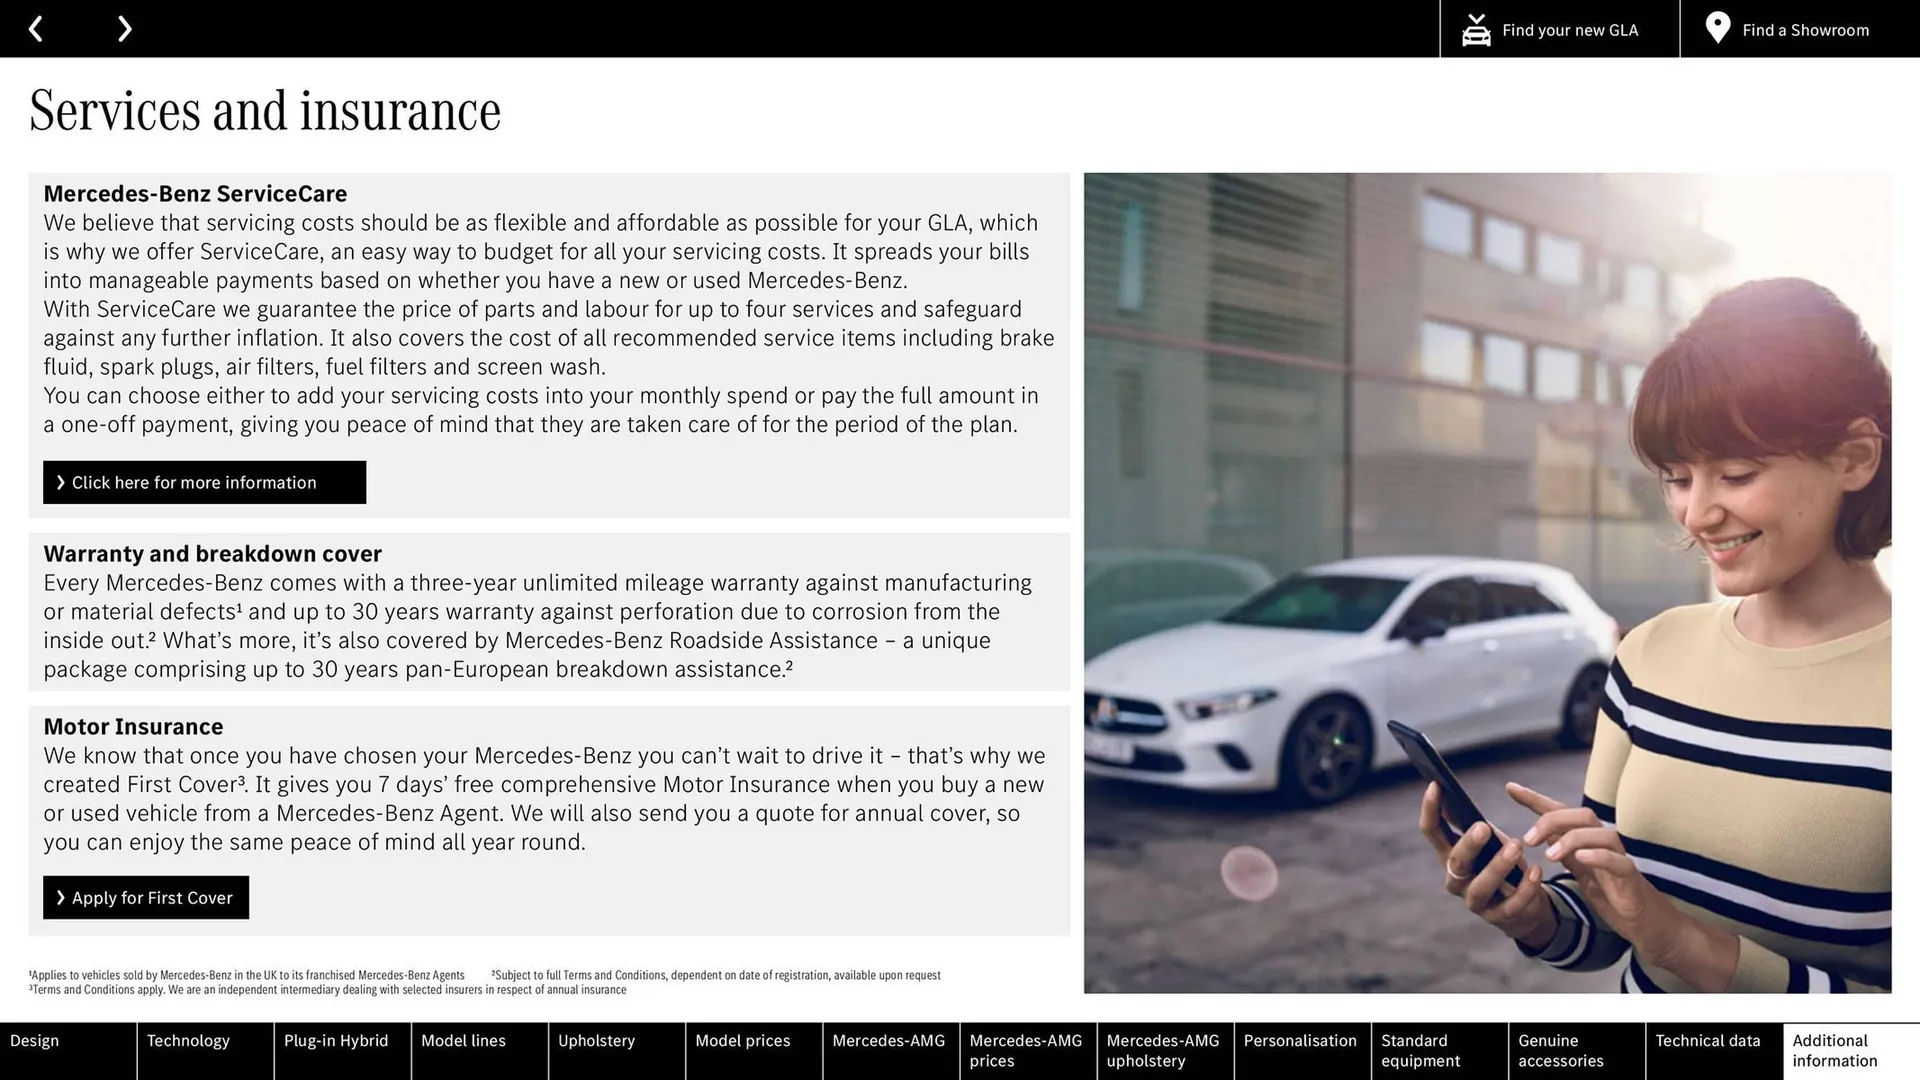The width and height of the screenshot is (1920, 1080).
Task: Navigate to next page using right arrow
Action: [125, 28]
